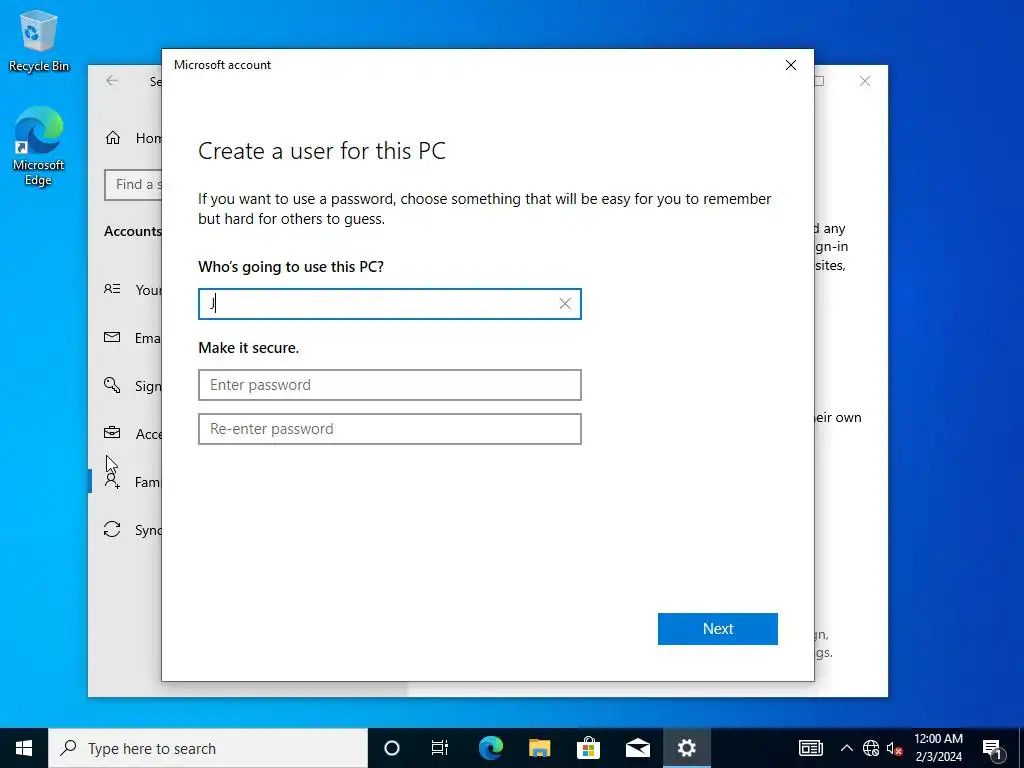1024x768 pixels.
Task: Open File Explorer from the taskbar
Action: [x=539, y=748]
